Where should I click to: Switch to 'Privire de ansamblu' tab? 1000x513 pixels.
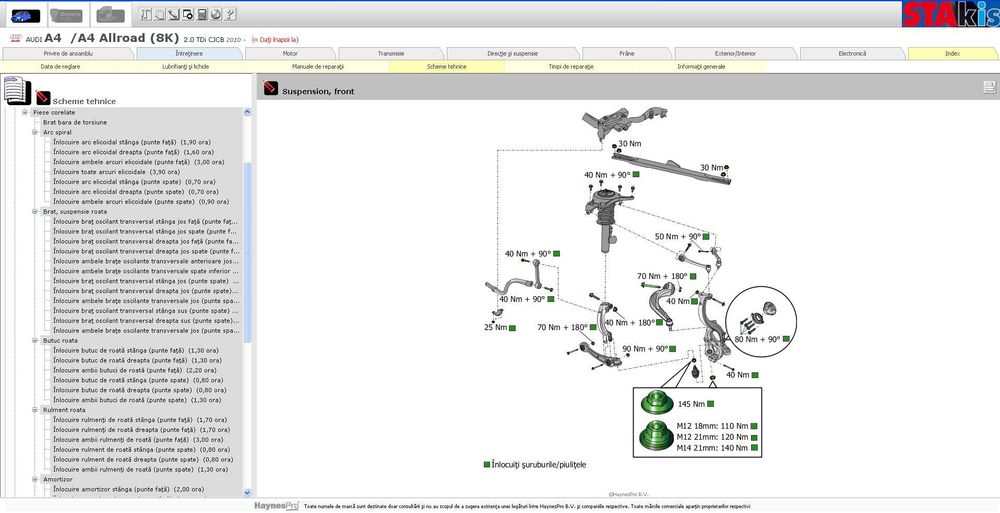(68, 54)
